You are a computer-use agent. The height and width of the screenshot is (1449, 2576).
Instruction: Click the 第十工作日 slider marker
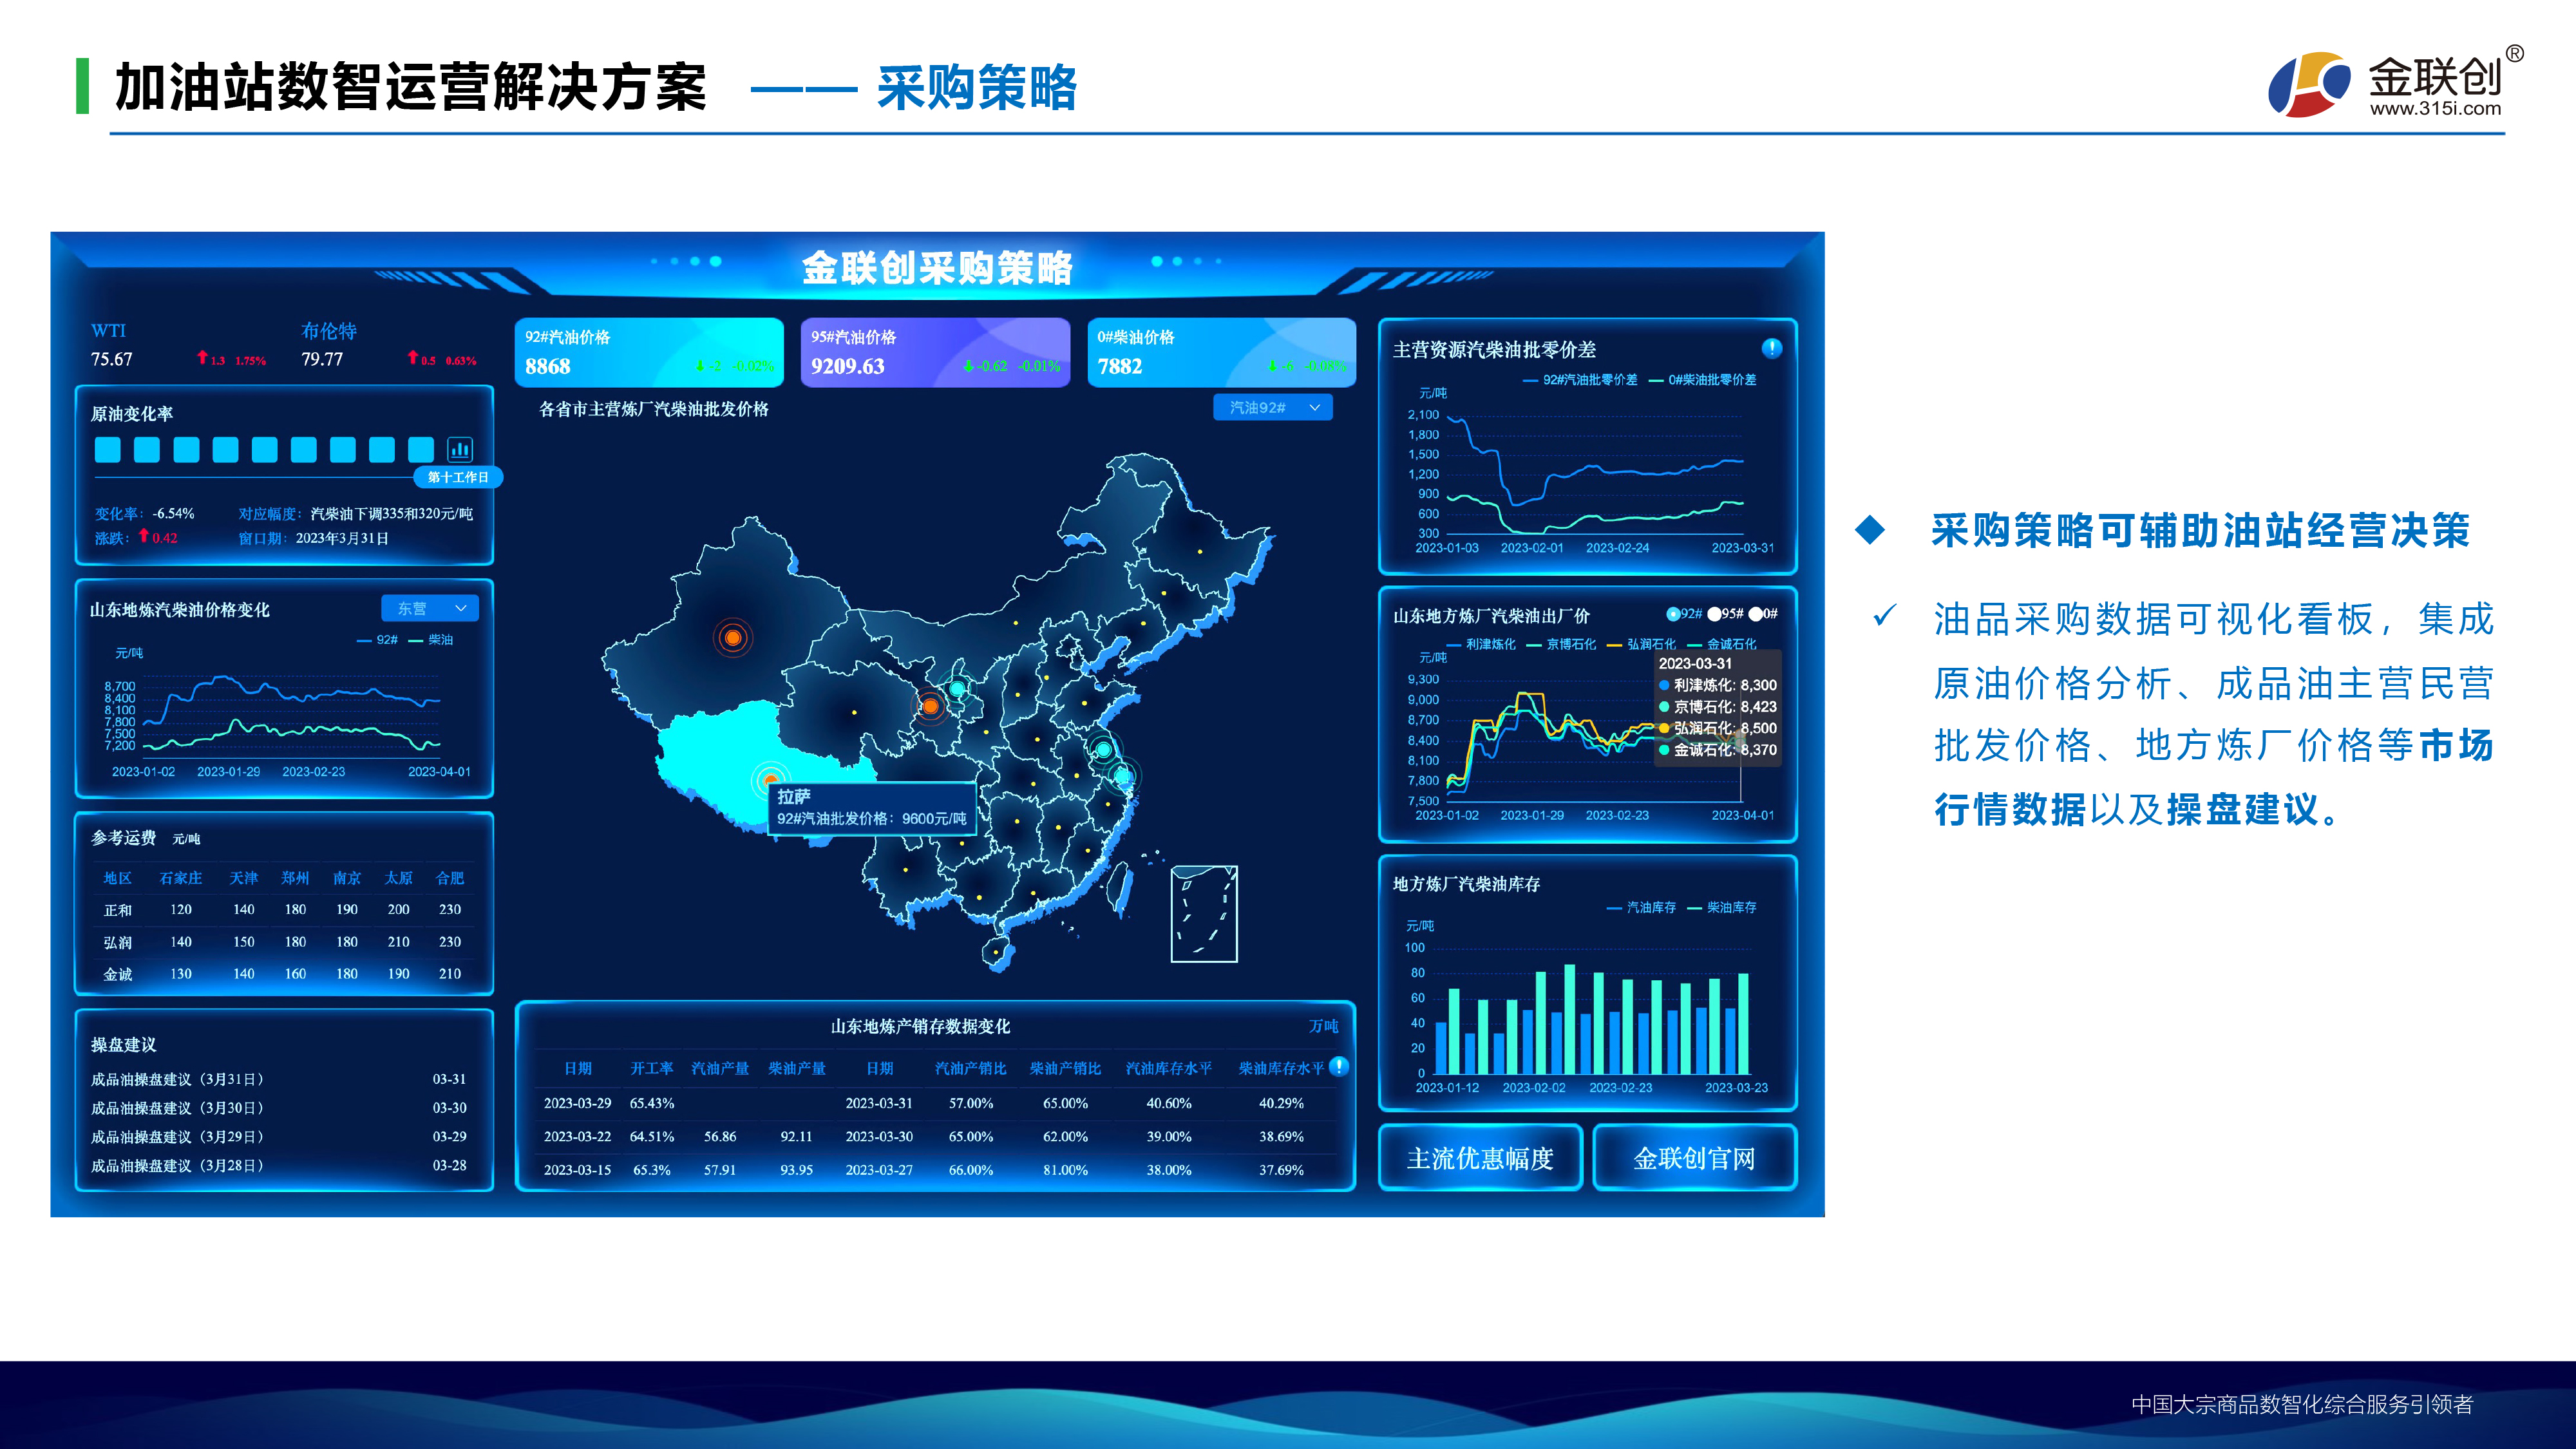pos(458,477)
